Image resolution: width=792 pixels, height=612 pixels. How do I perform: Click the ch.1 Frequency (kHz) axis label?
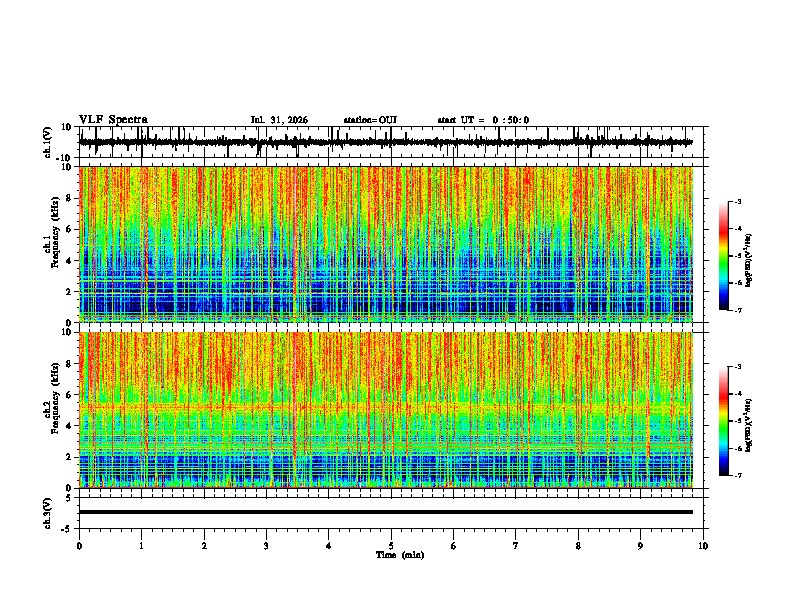pos(56,244)
